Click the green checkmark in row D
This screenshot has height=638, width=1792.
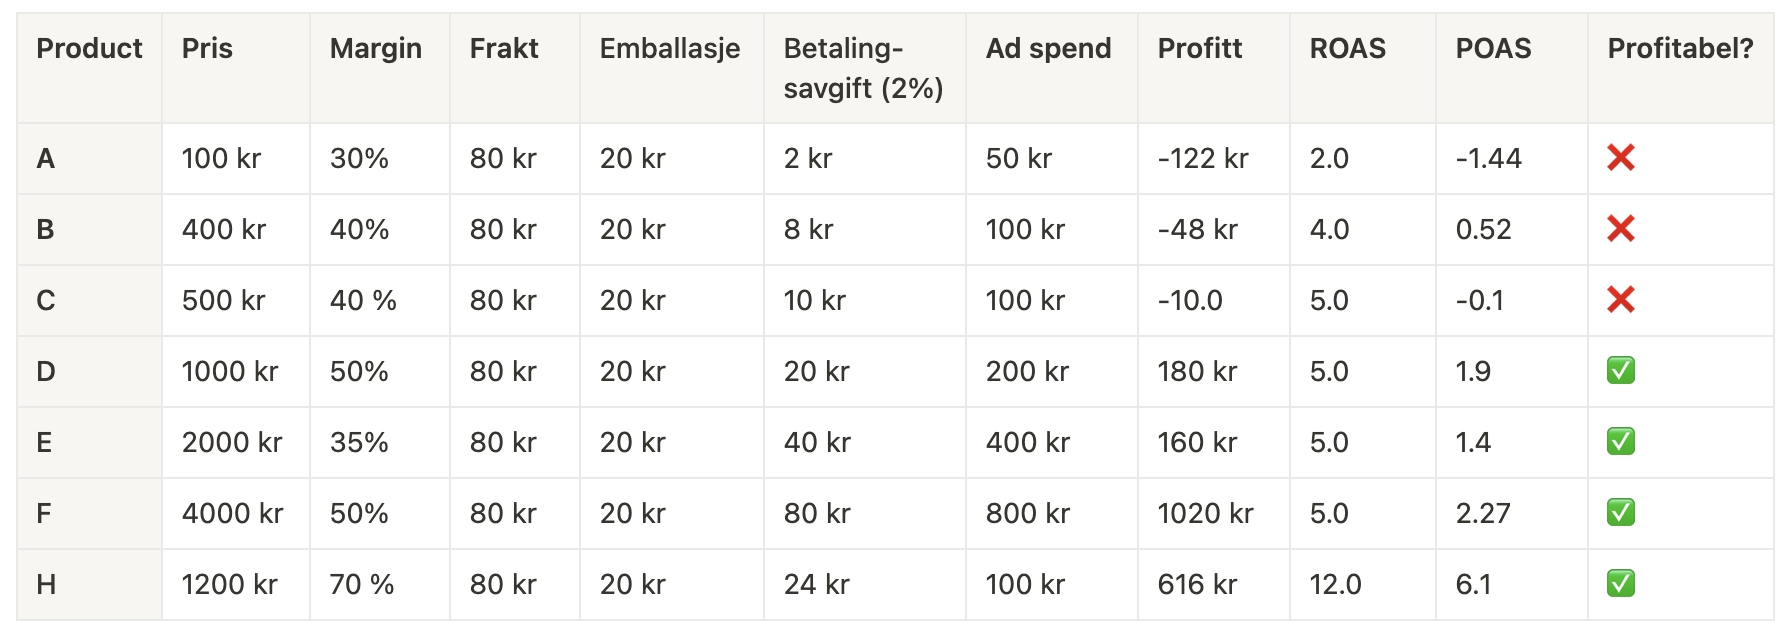pyautogui.click(x=1621, y=371)
